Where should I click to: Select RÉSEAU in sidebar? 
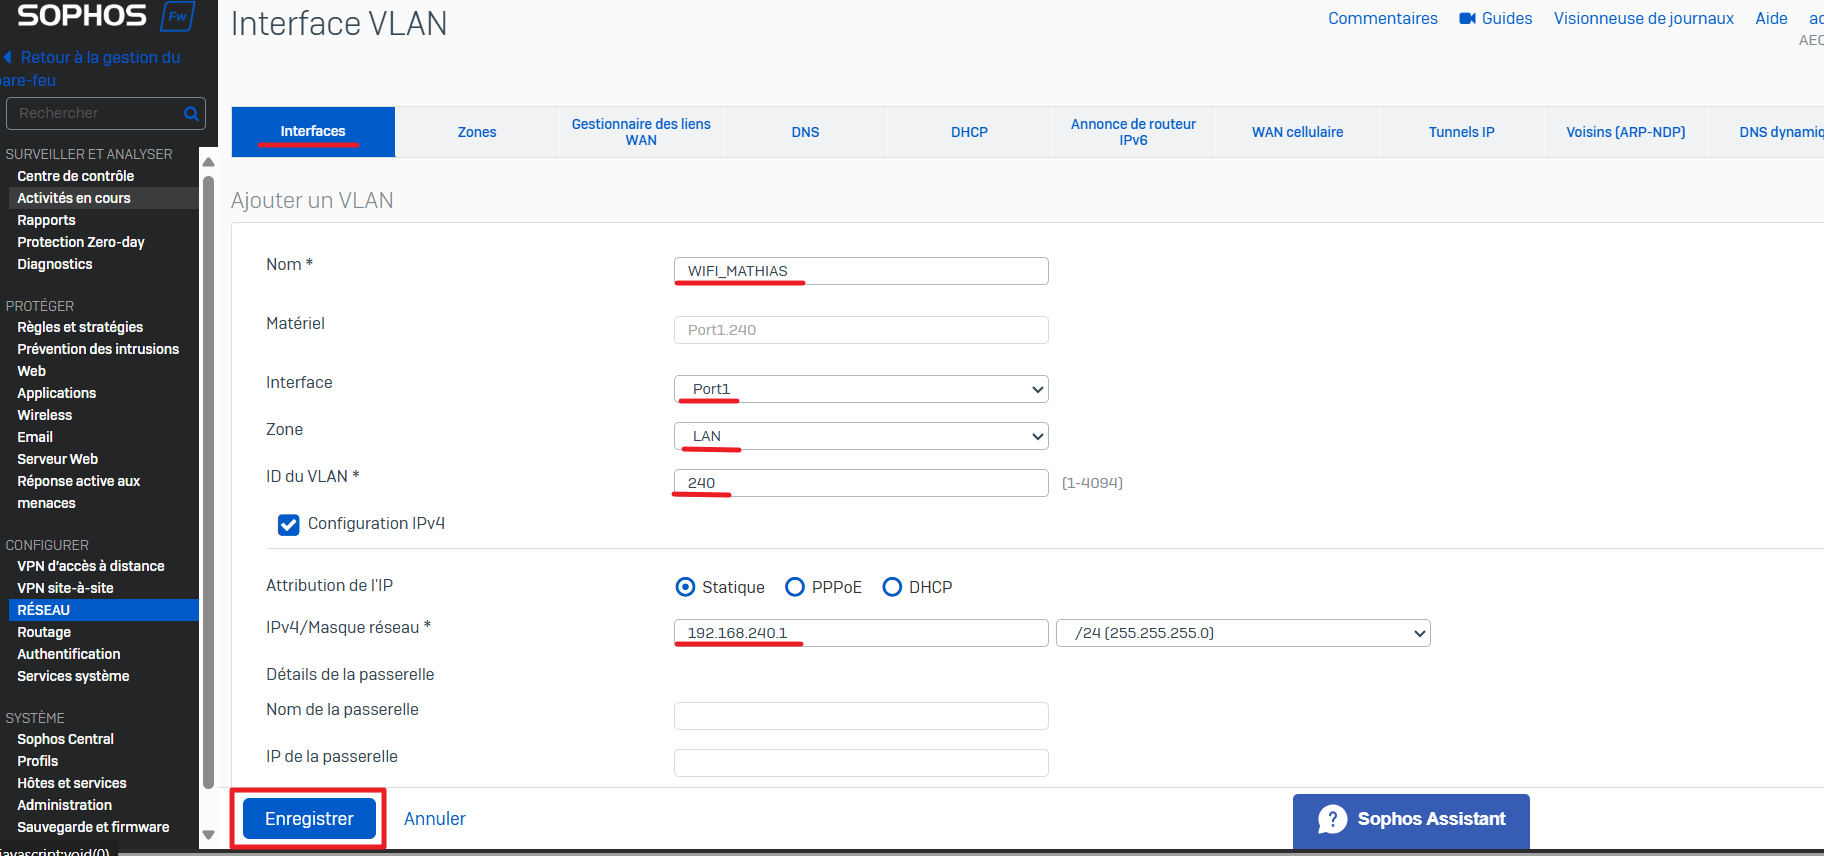click(103, 610)
